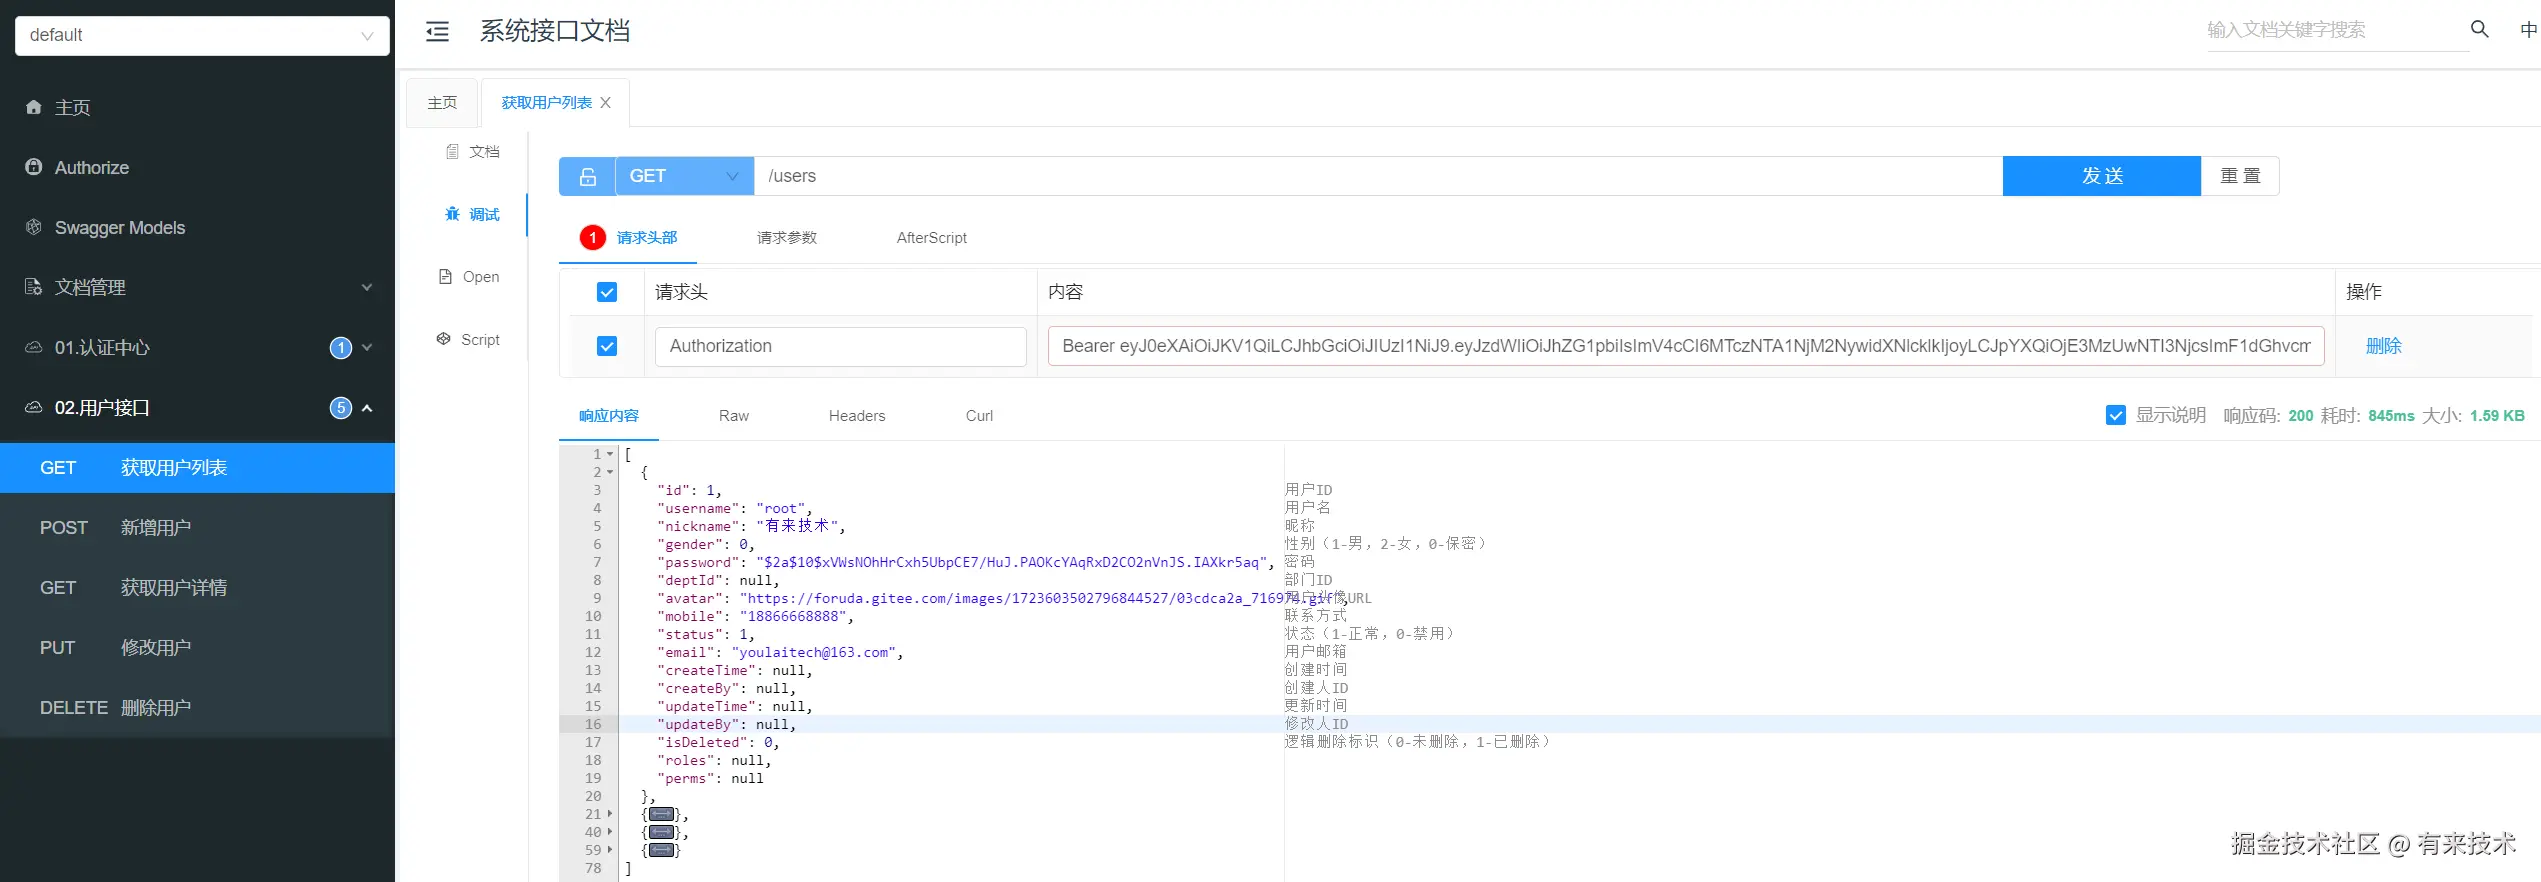Select the 响应内容 tab
2541x882 pixels.
pyautogui.click(x=609, y=416)
